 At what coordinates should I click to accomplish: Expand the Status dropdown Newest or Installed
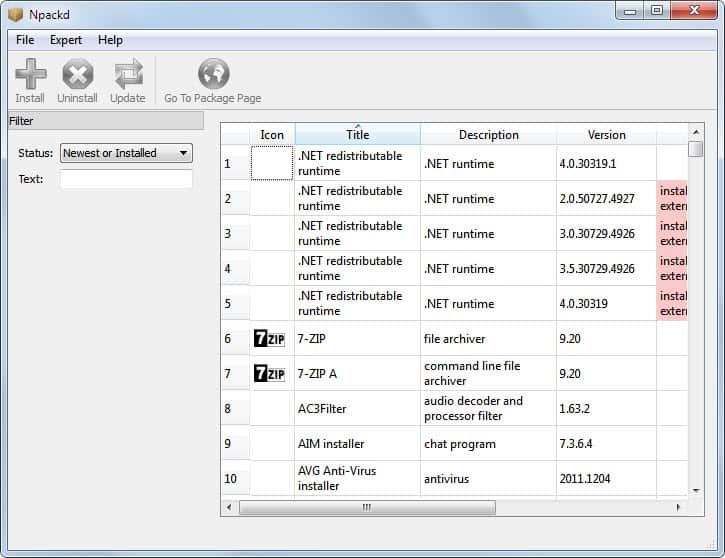coord(126,153)
